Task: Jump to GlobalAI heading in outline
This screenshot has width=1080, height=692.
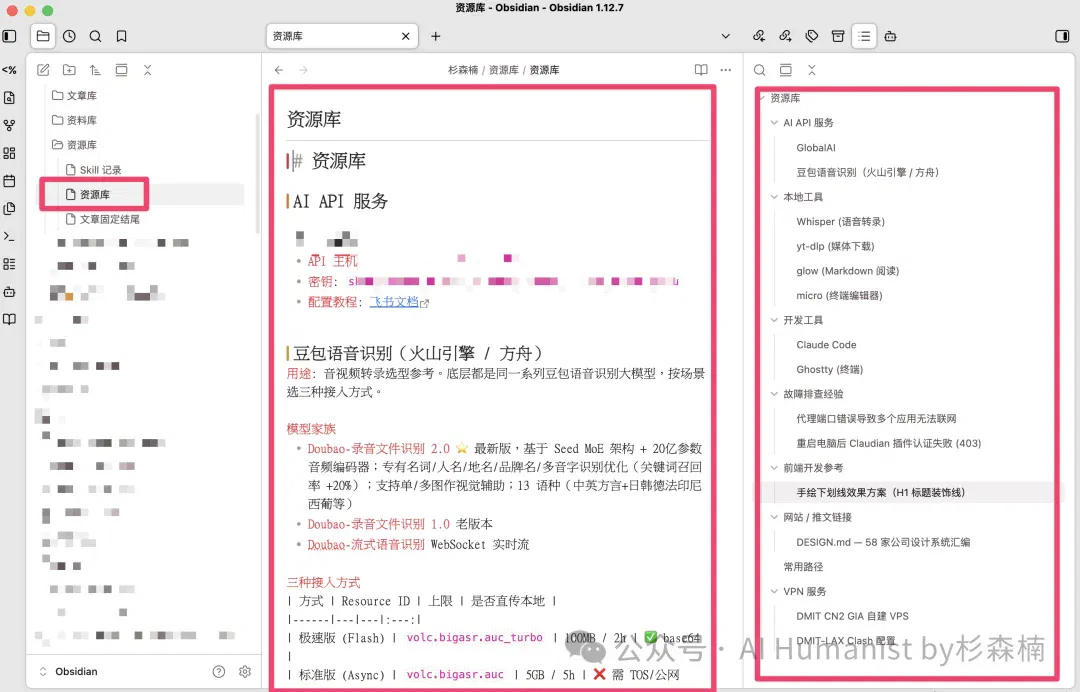Action: click(x=816, y=147)
